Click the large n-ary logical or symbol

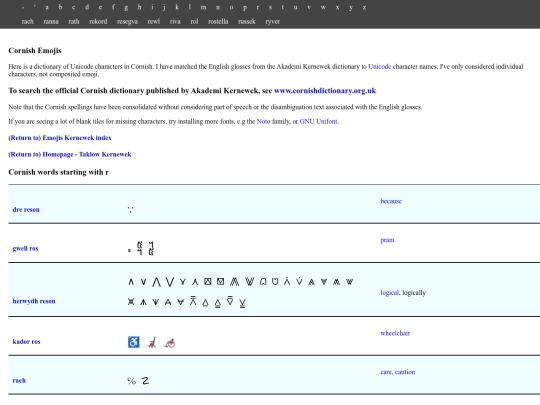(x=169, y=282)
